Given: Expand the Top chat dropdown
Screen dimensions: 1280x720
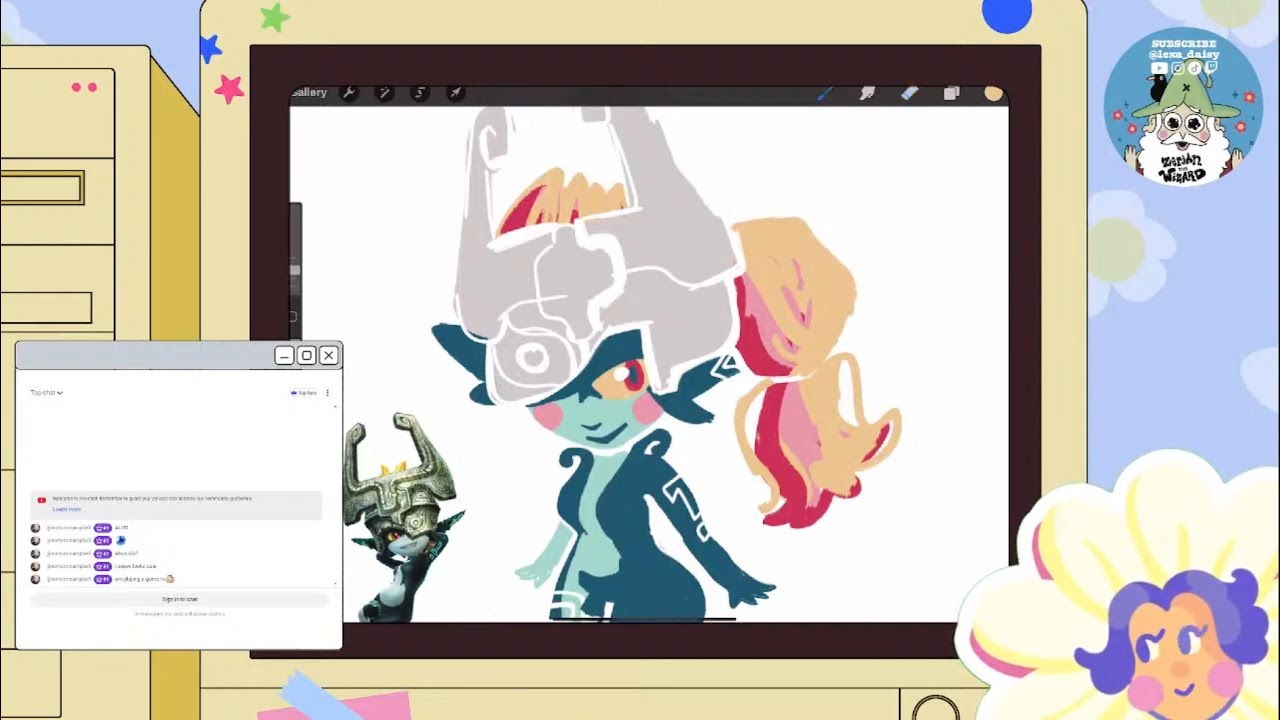Looking at the screenshot, I should coord(46,393).
